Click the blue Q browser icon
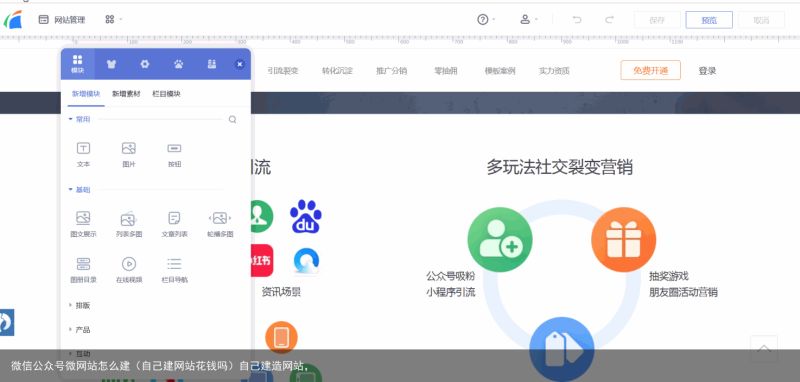 [306, 261]
